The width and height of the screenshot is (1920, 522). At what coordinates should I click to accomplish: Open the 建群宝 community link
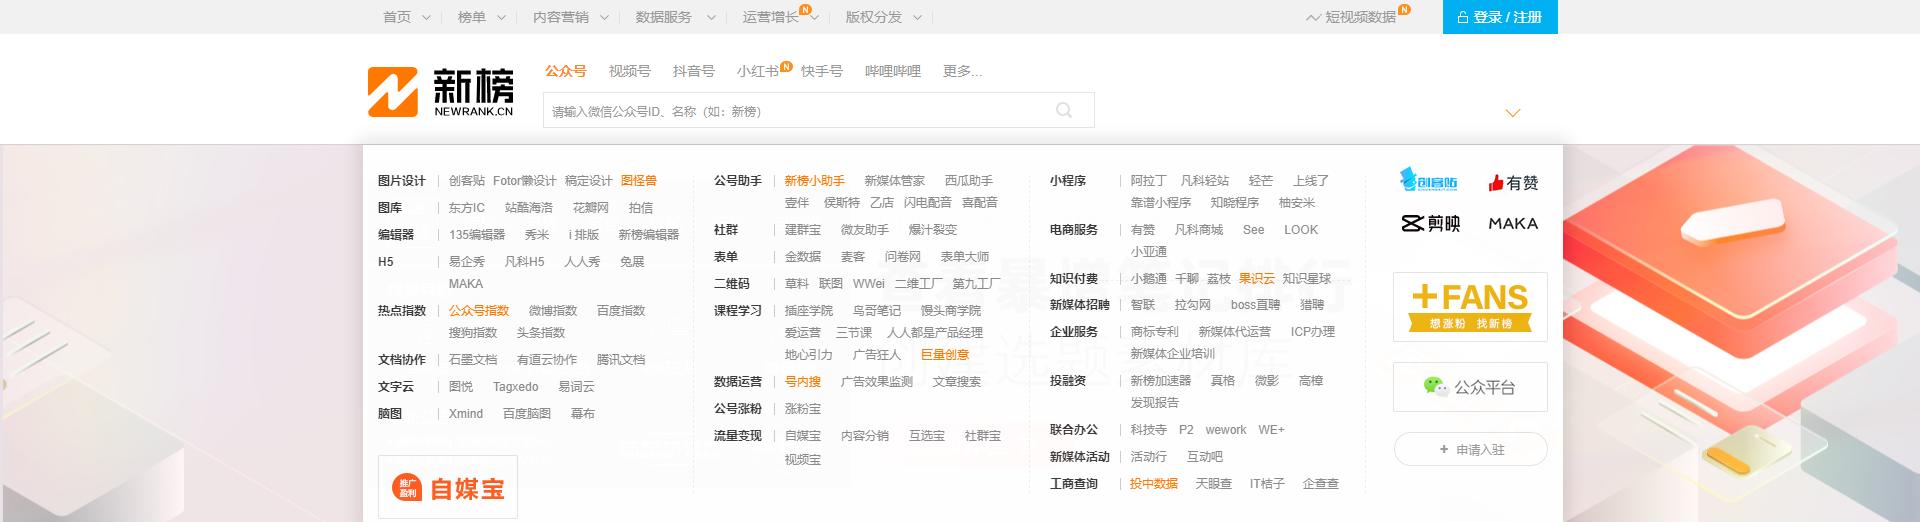(803, 230)
